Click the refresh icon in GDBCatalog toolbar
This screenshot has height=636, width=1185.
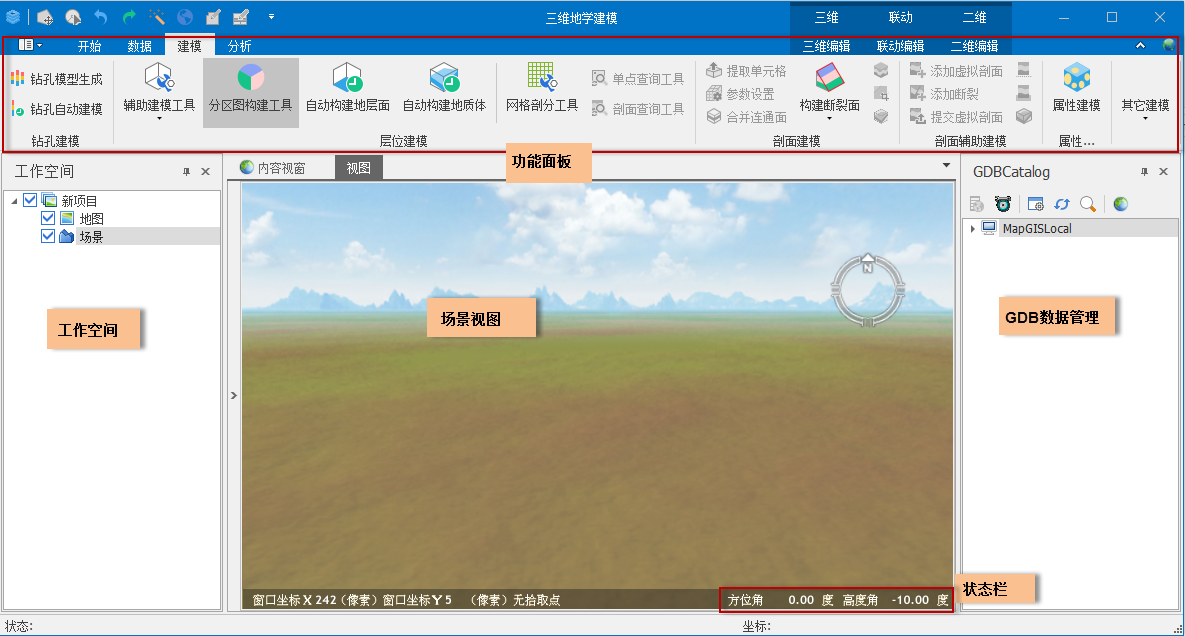[x=1062, y=204]
